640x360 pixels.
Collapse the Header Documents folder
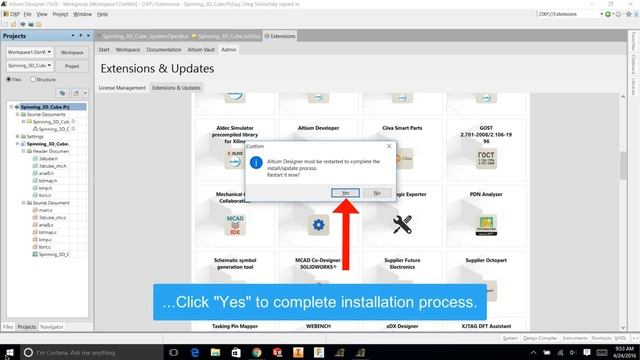tap(24, 151)
